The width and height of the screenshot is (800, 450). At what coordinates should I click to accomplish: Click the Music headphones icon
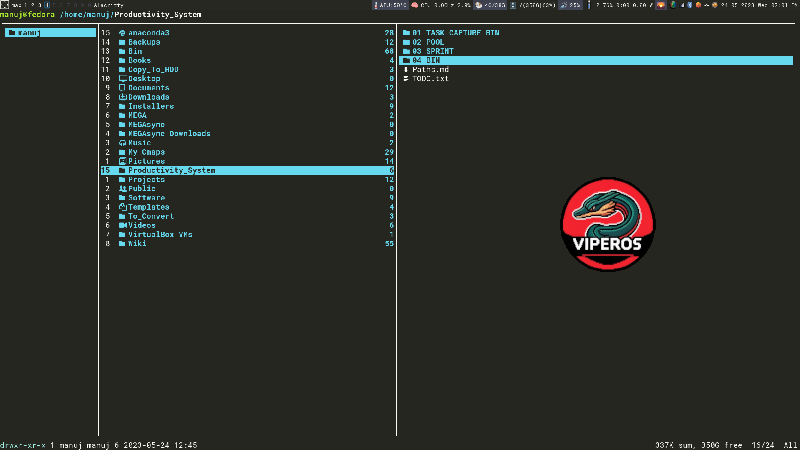[x=122, y=143]
